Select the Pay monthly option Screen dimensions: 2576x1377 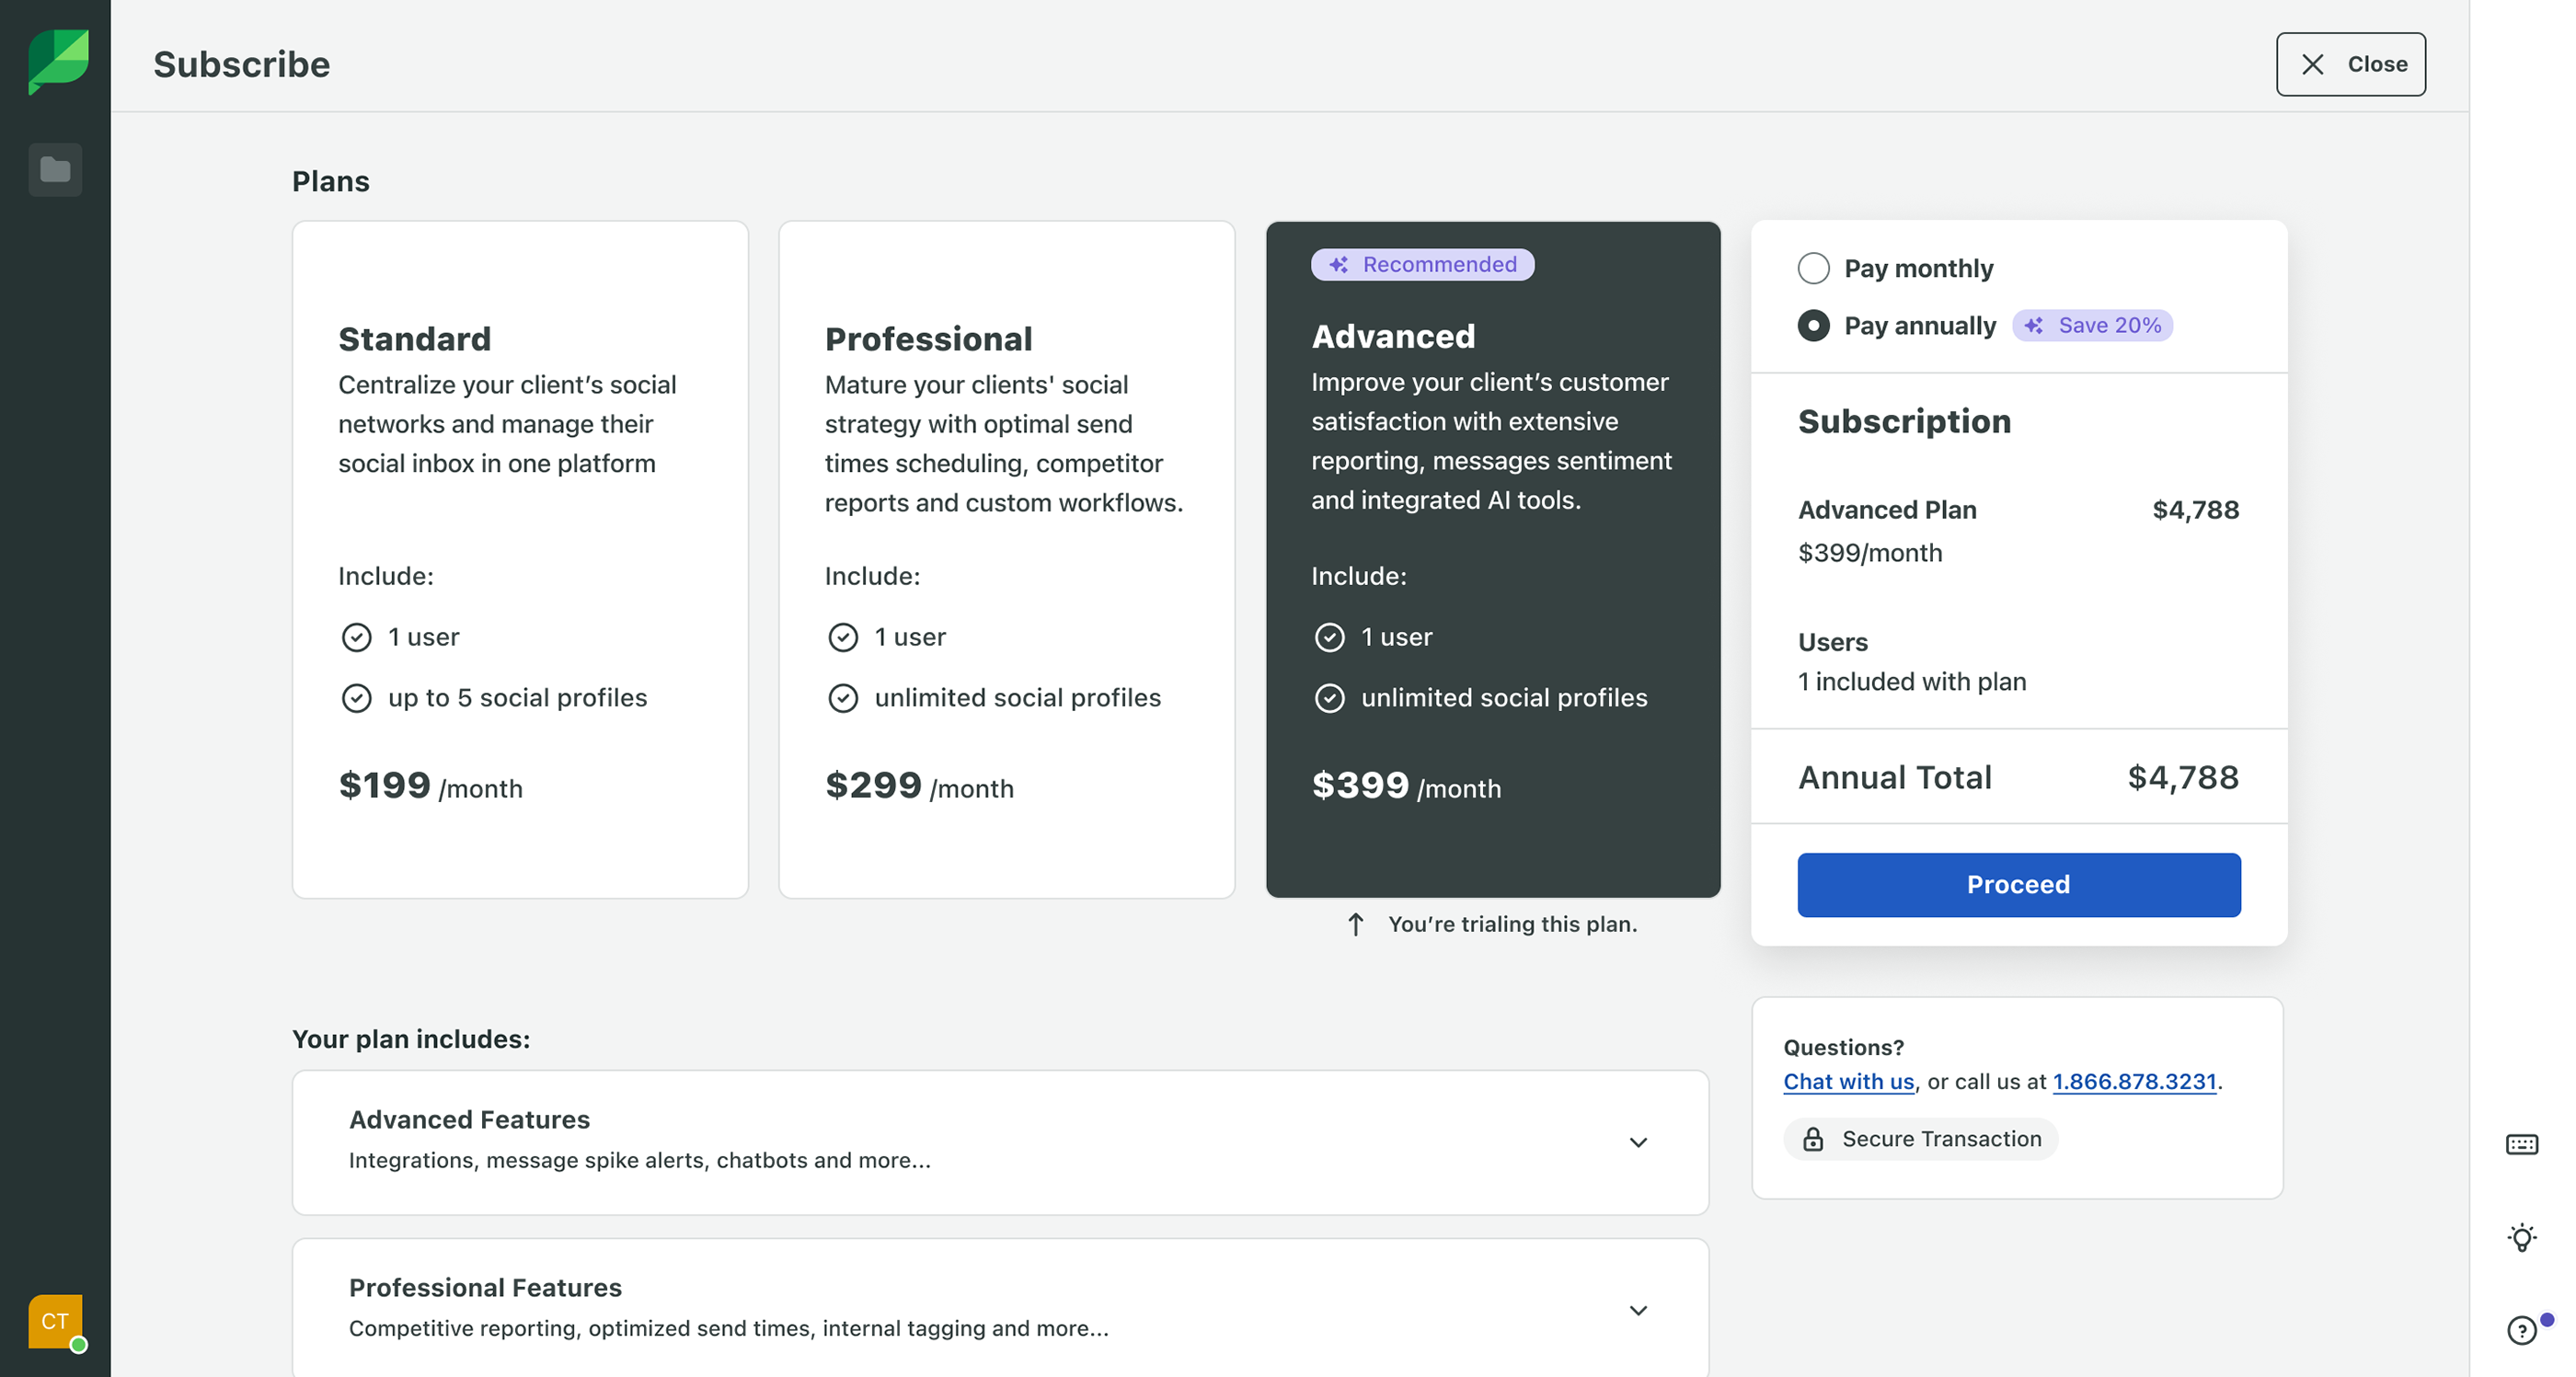(1813, 268)
